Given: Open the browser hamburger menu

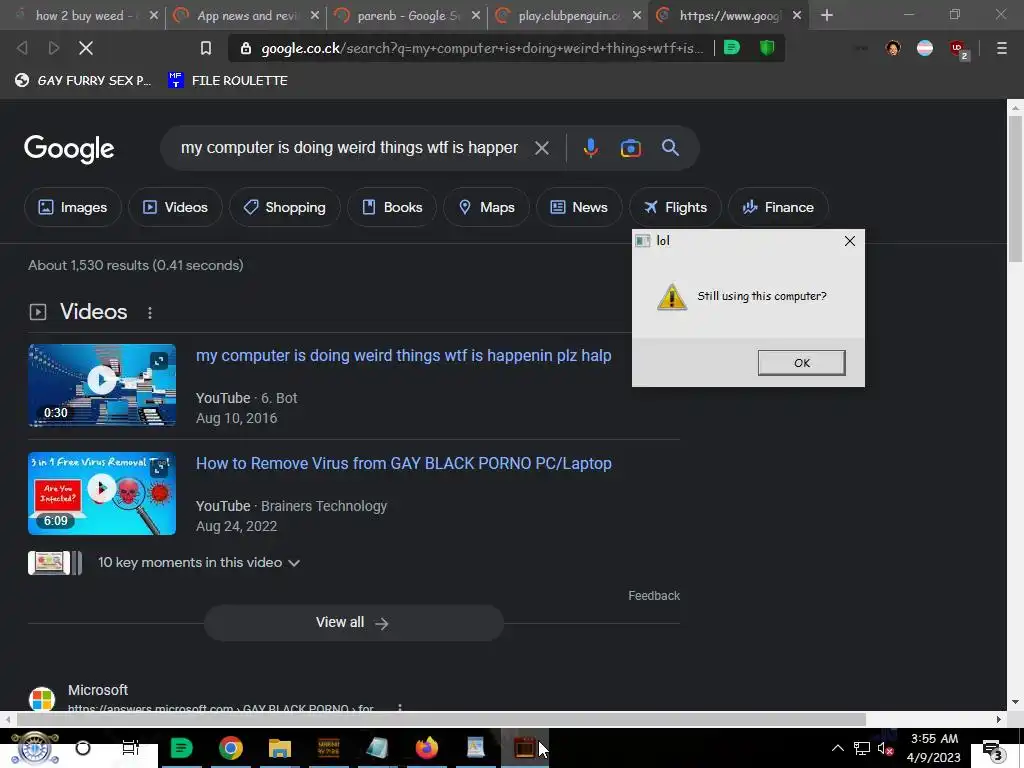Looking at the screenshot, I should pos(1002,48).
